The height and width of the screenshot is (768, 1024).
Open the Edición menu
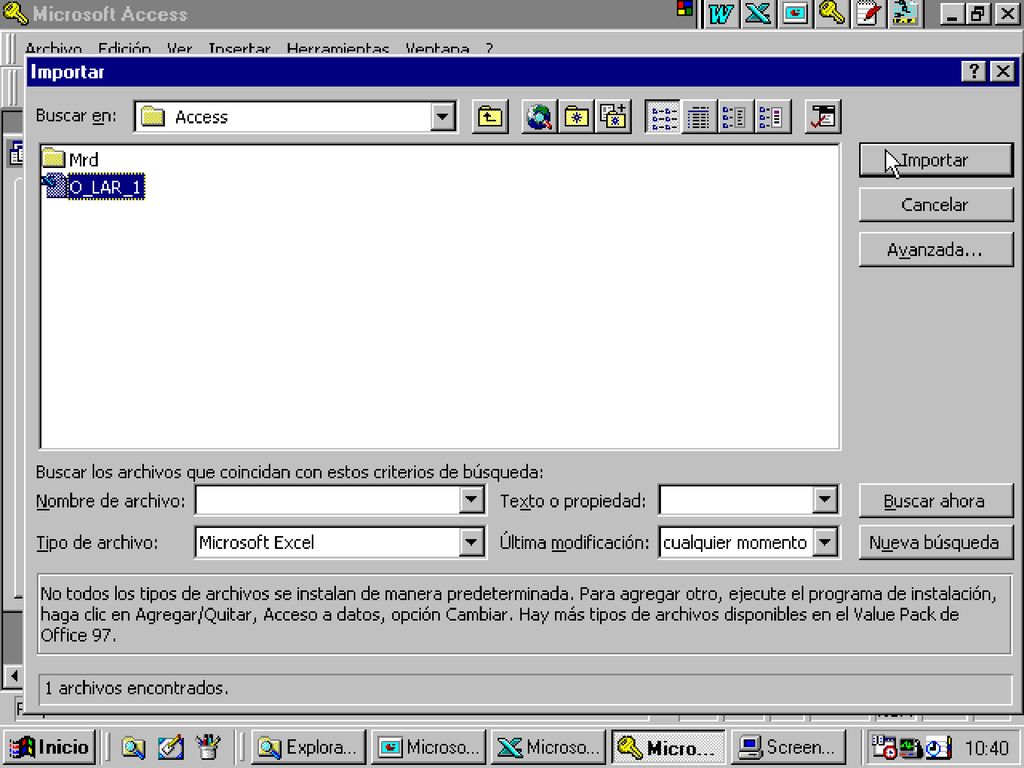[124, 48]
